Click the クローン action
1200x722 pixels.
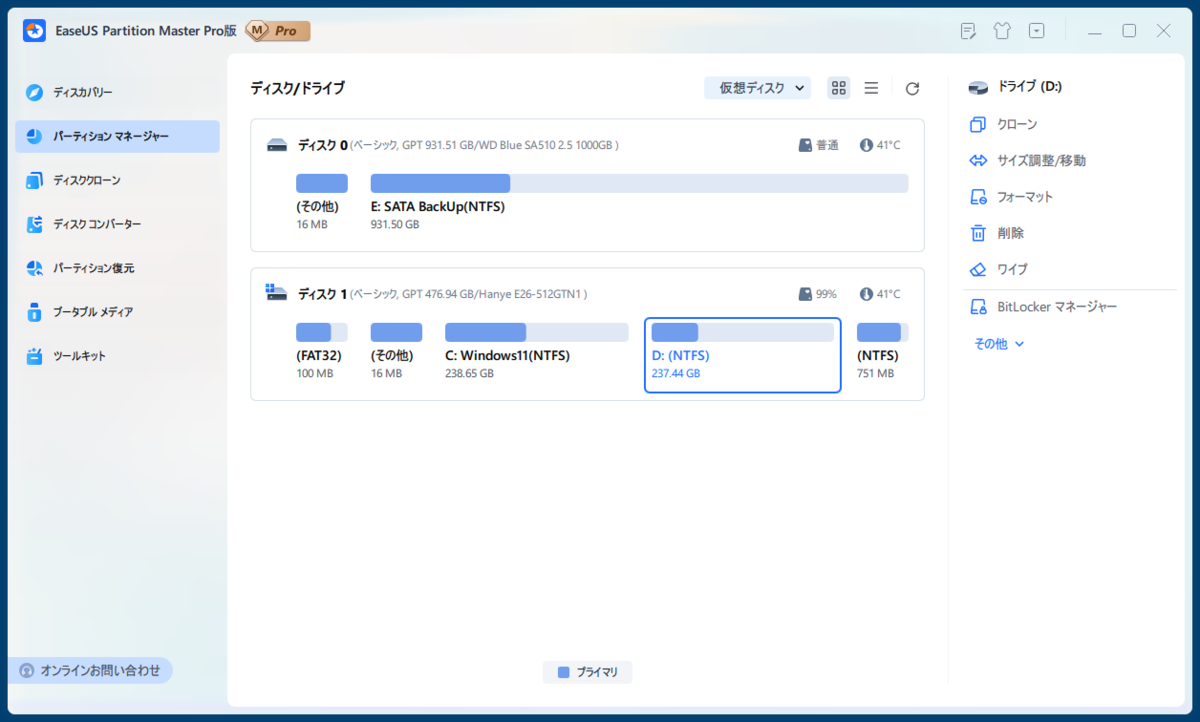pyautogui.click(x=1004, y=124)
